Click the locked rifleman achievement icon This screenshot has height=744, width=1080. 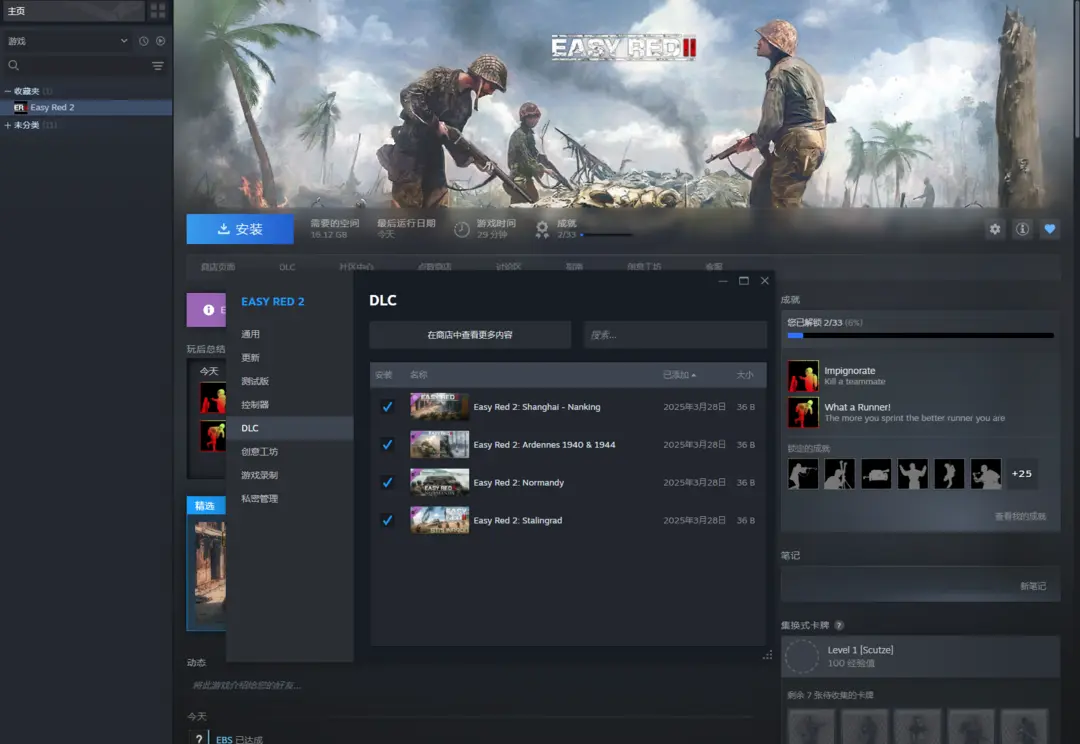coord(803,474)
